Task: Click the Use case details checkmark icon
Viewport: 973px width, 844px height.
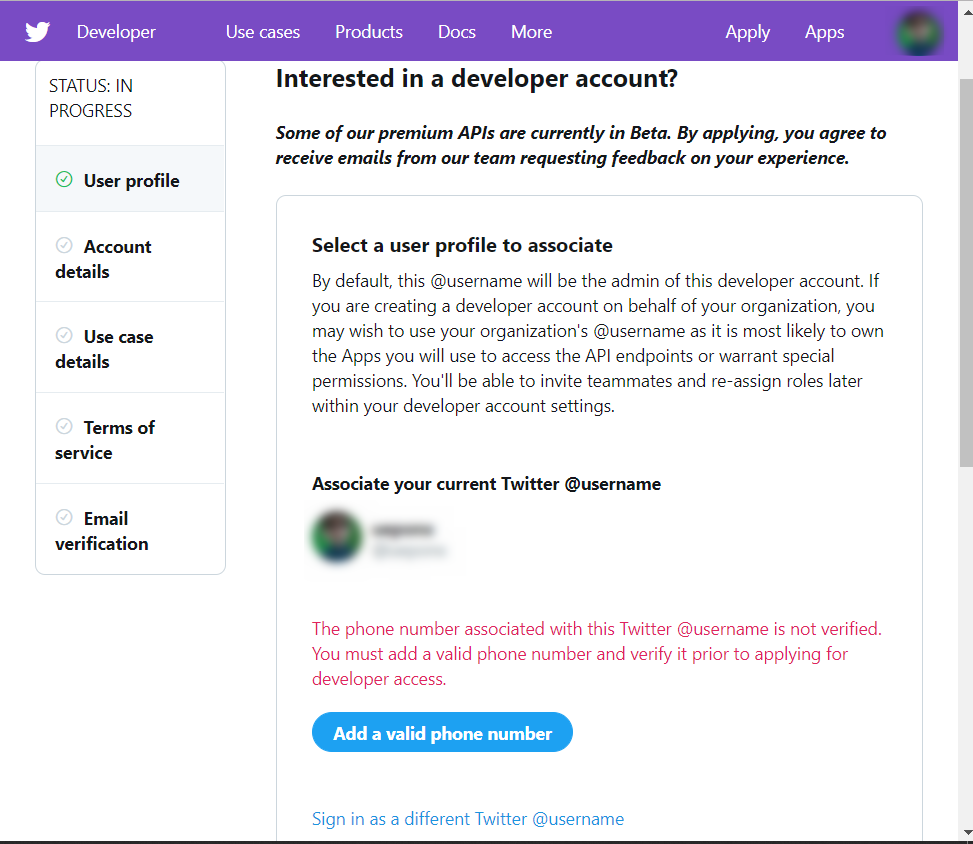Action: click(x=64, y=335)
